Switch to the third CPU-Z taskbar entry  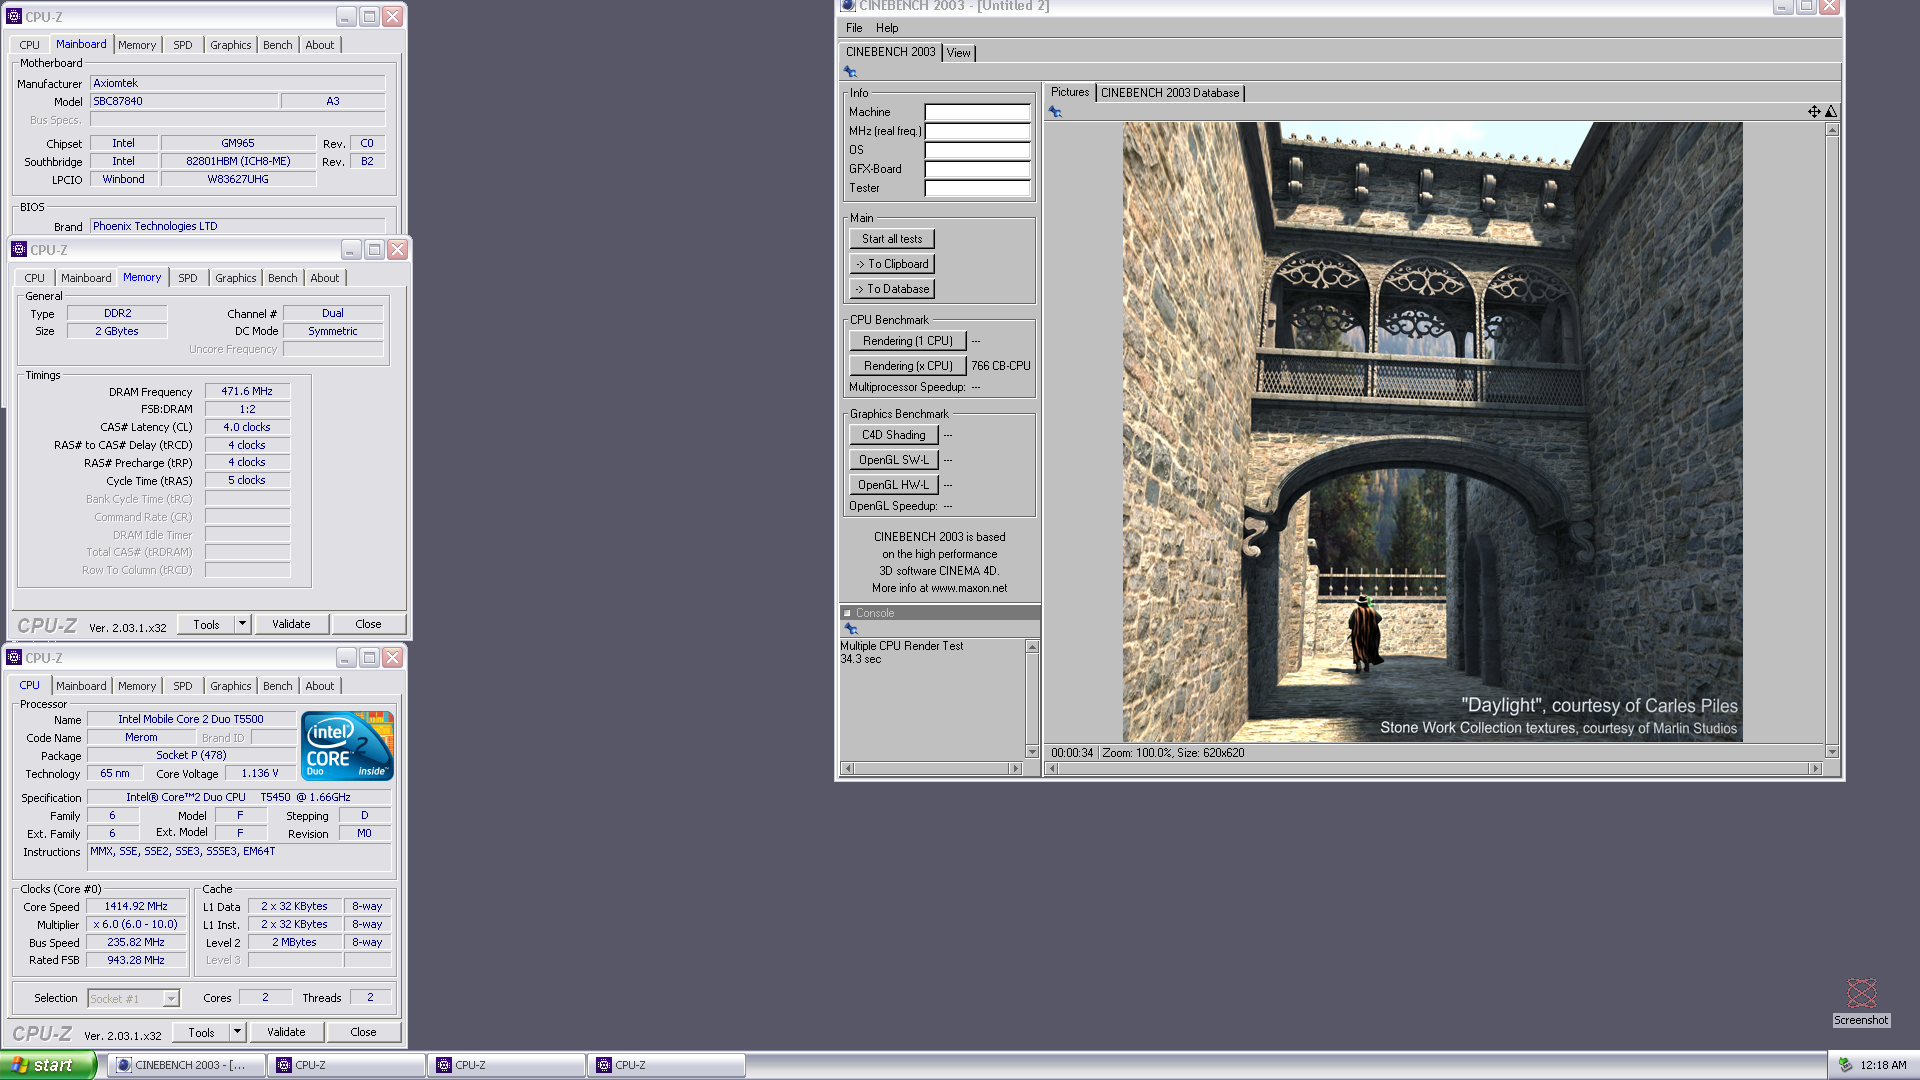pyautogui.click(x=666, y=1065)
